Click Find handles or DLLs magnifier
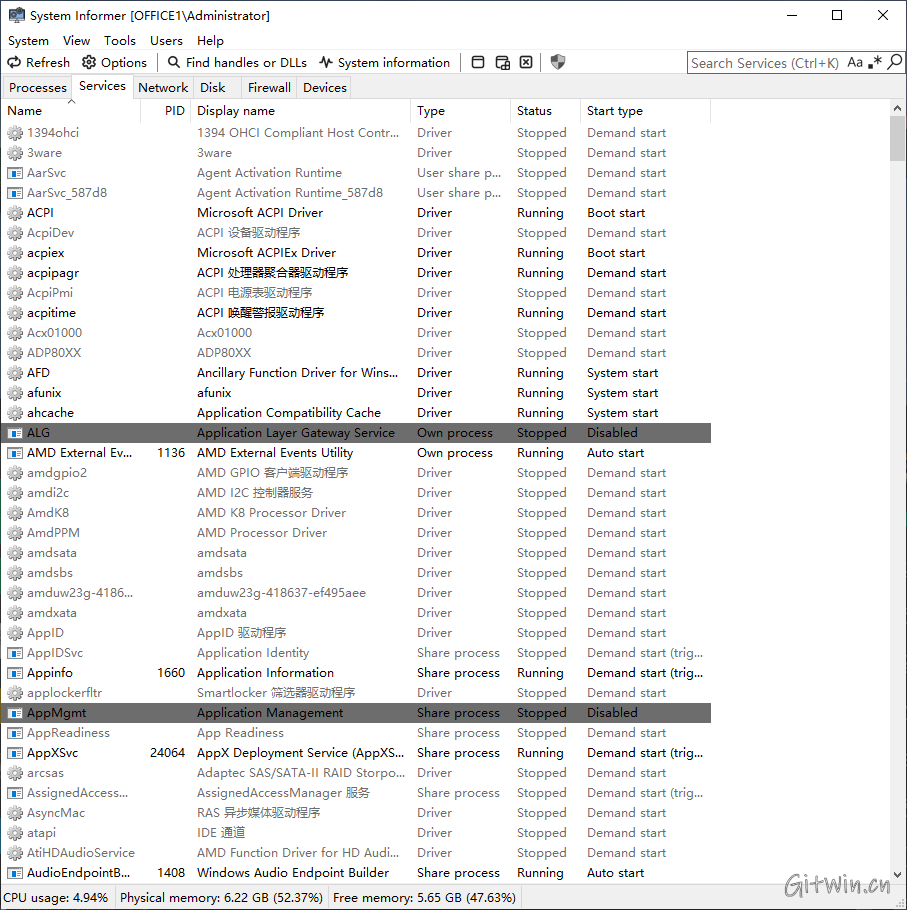This screenshot has width=907, height=910. click(174, 62)
